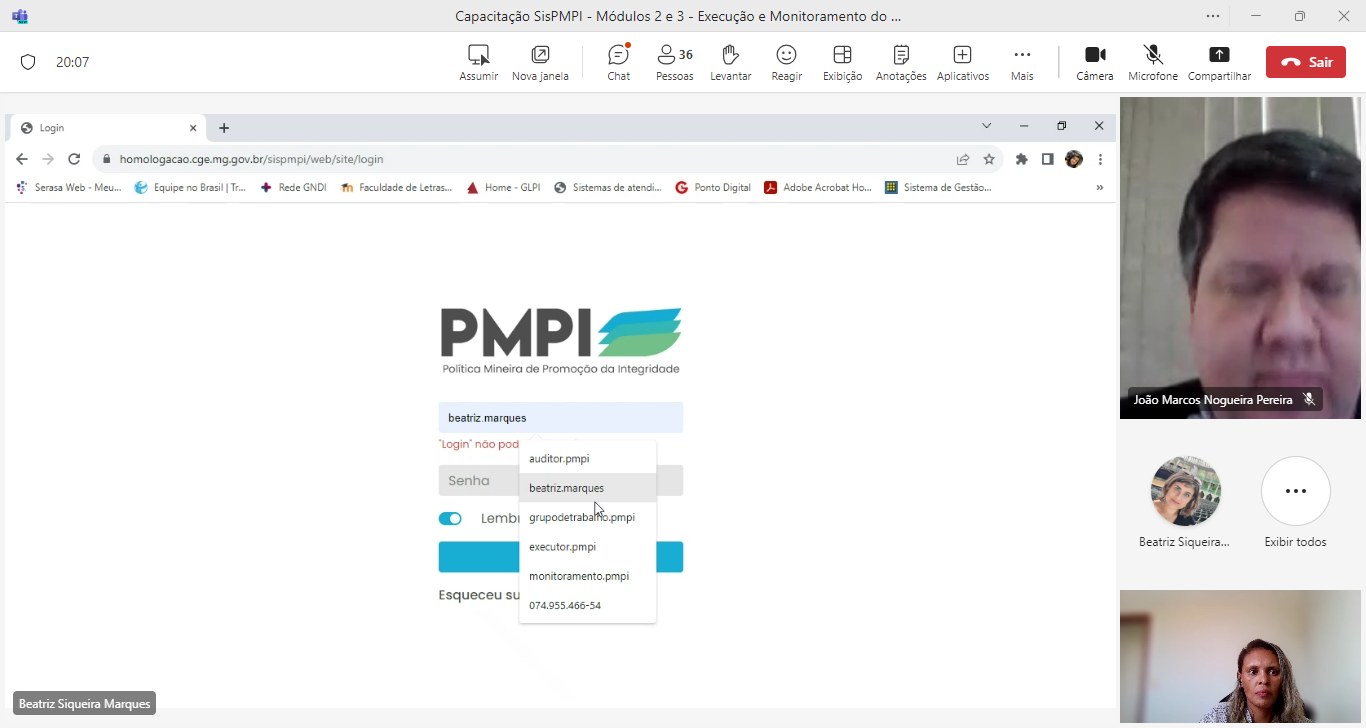Click the Assumir control icon
Screen dimensions: 1366x728
pyautogui.click(x=479, y=54)
